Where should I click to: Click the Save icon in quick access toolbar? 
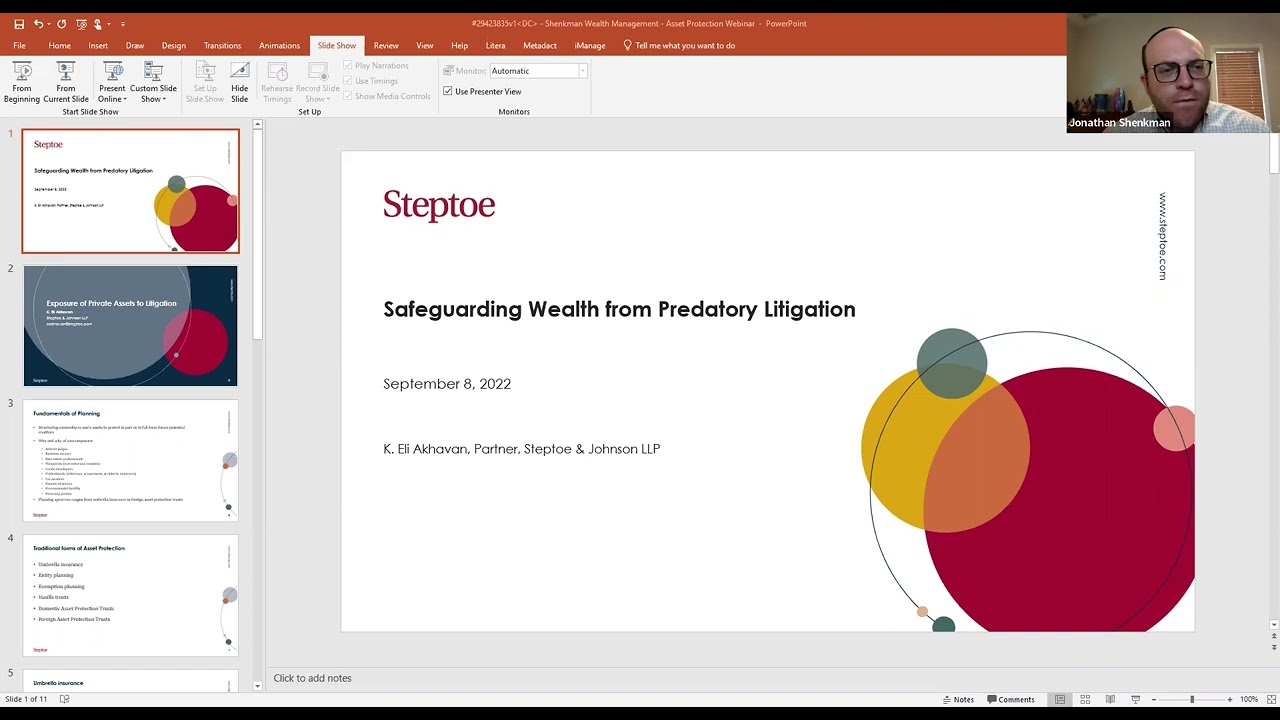(x=19, y=24)
